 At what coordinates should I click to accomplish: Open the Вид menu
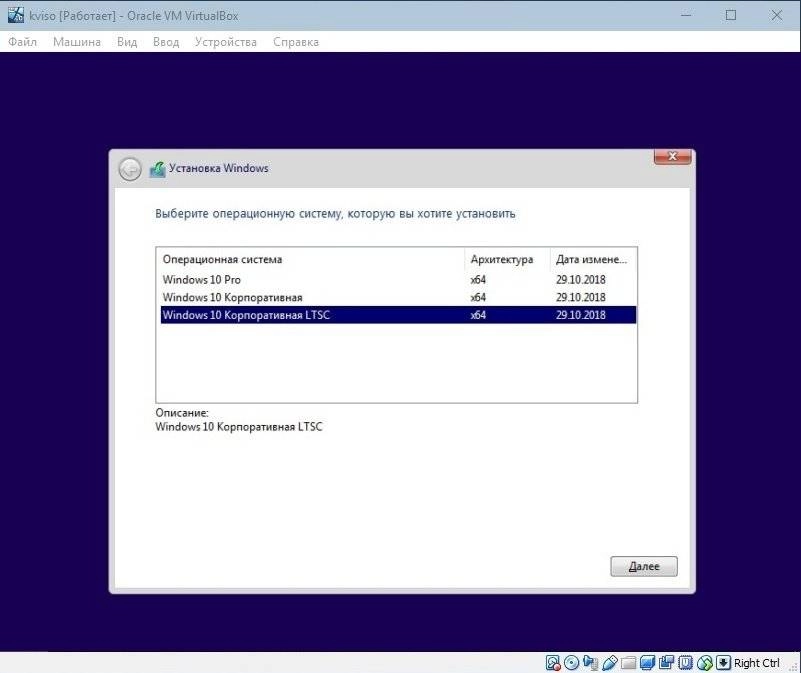[127, 42]
